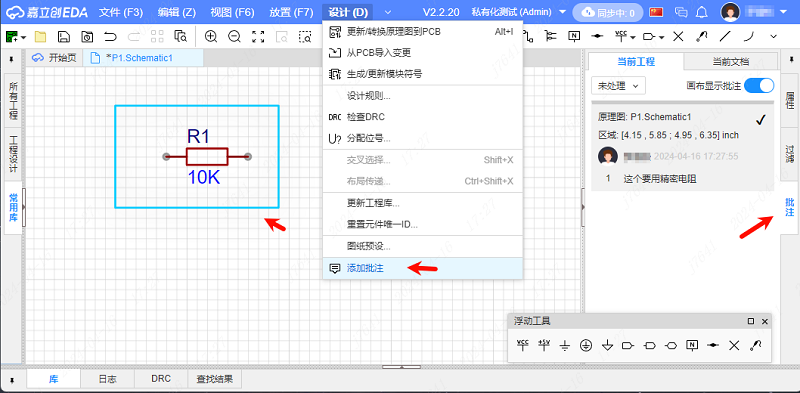Open the 未处理 status dropdown

(x=618, y=86)
